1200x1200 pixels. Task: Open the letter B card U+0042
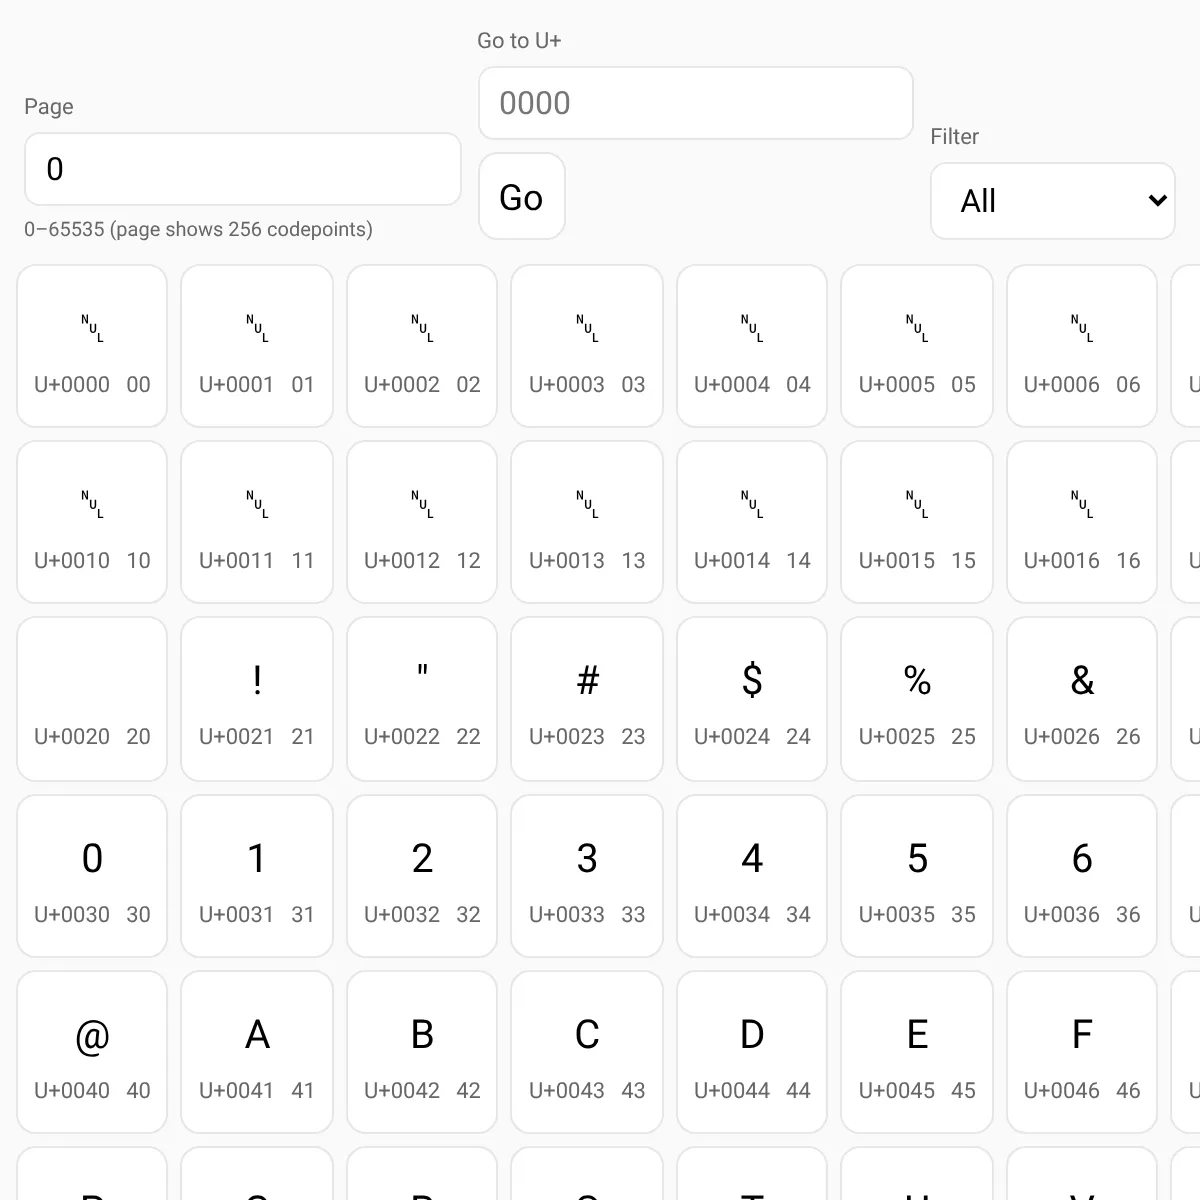coord(422,1052)
